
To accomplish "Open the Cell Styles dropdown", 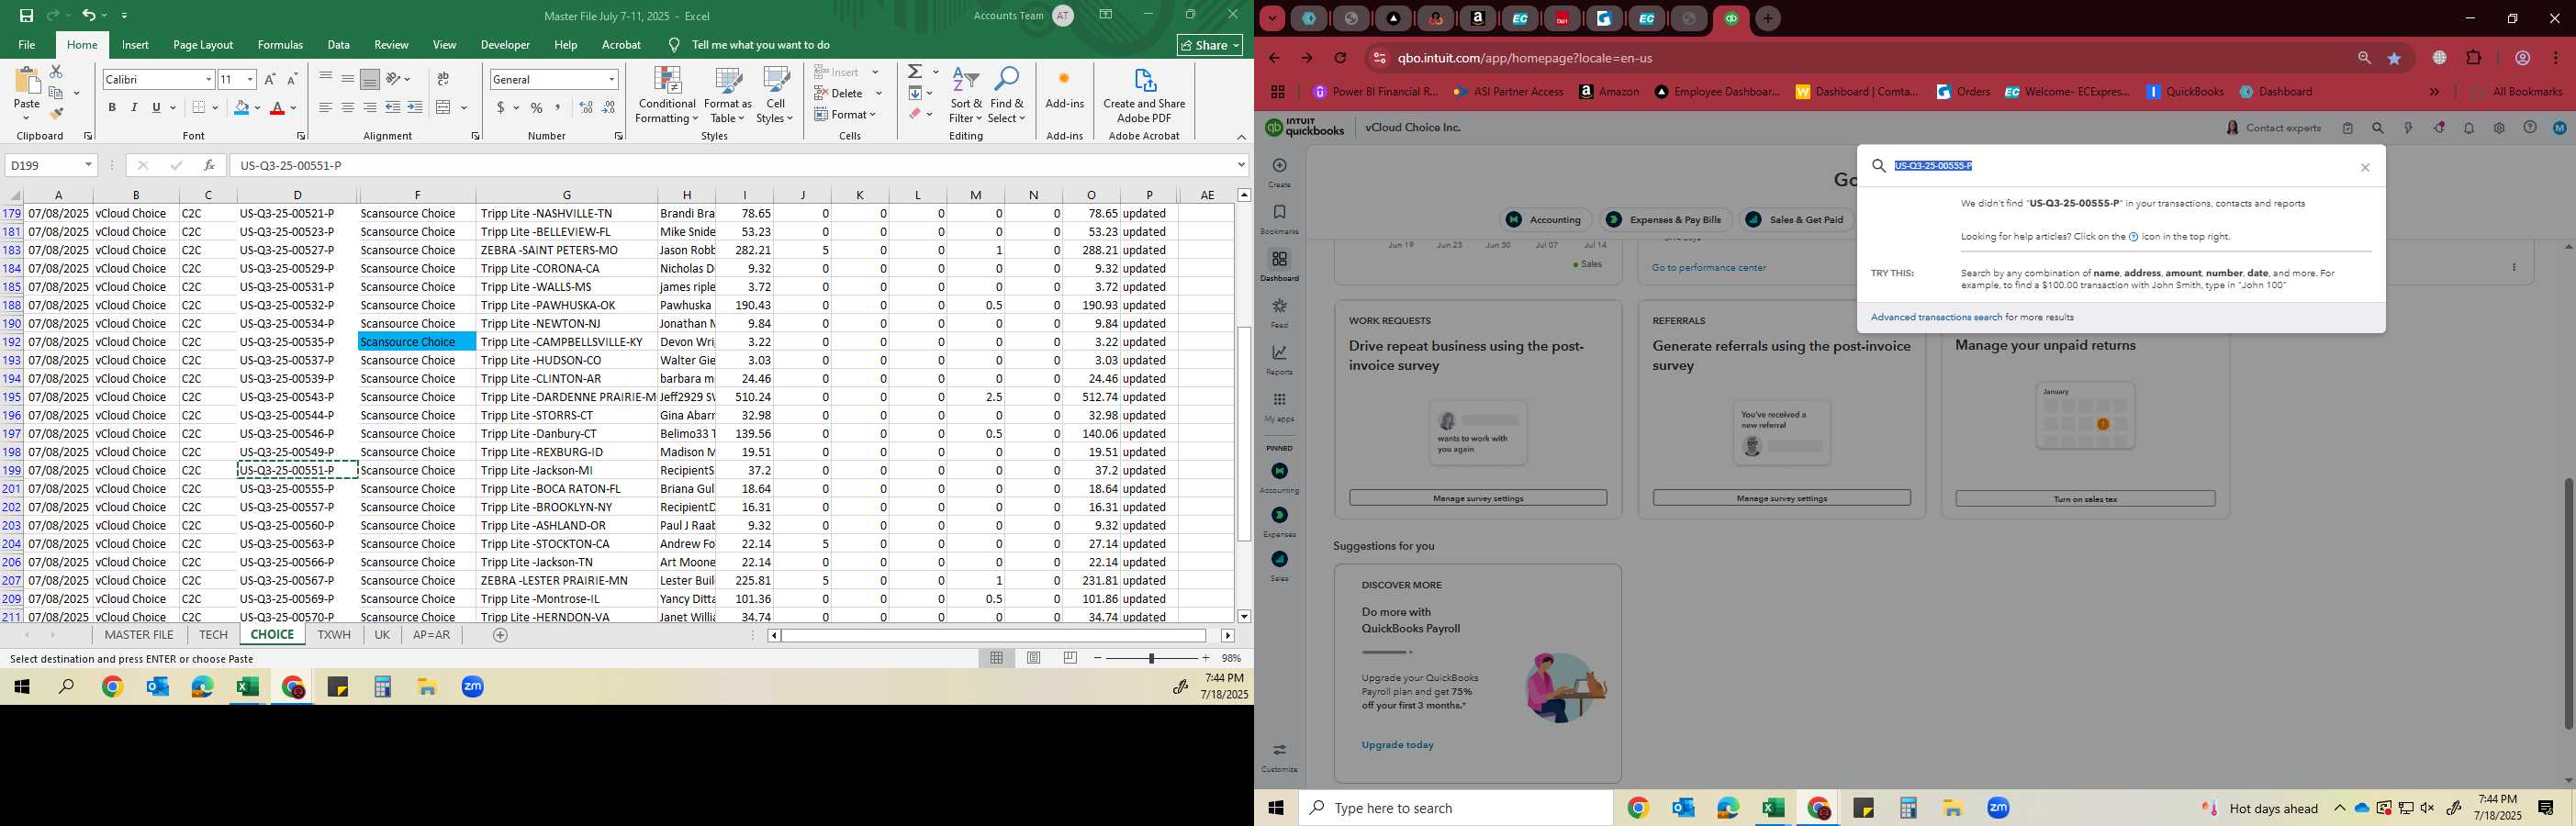I will pos(775,96).
